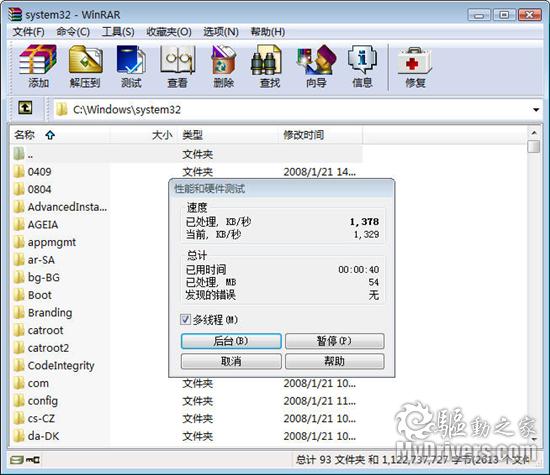Open the 收藏夹(O) menu
Image resolution: width=550 pixels, height=475 pixels.
click(x=169, y=32)
